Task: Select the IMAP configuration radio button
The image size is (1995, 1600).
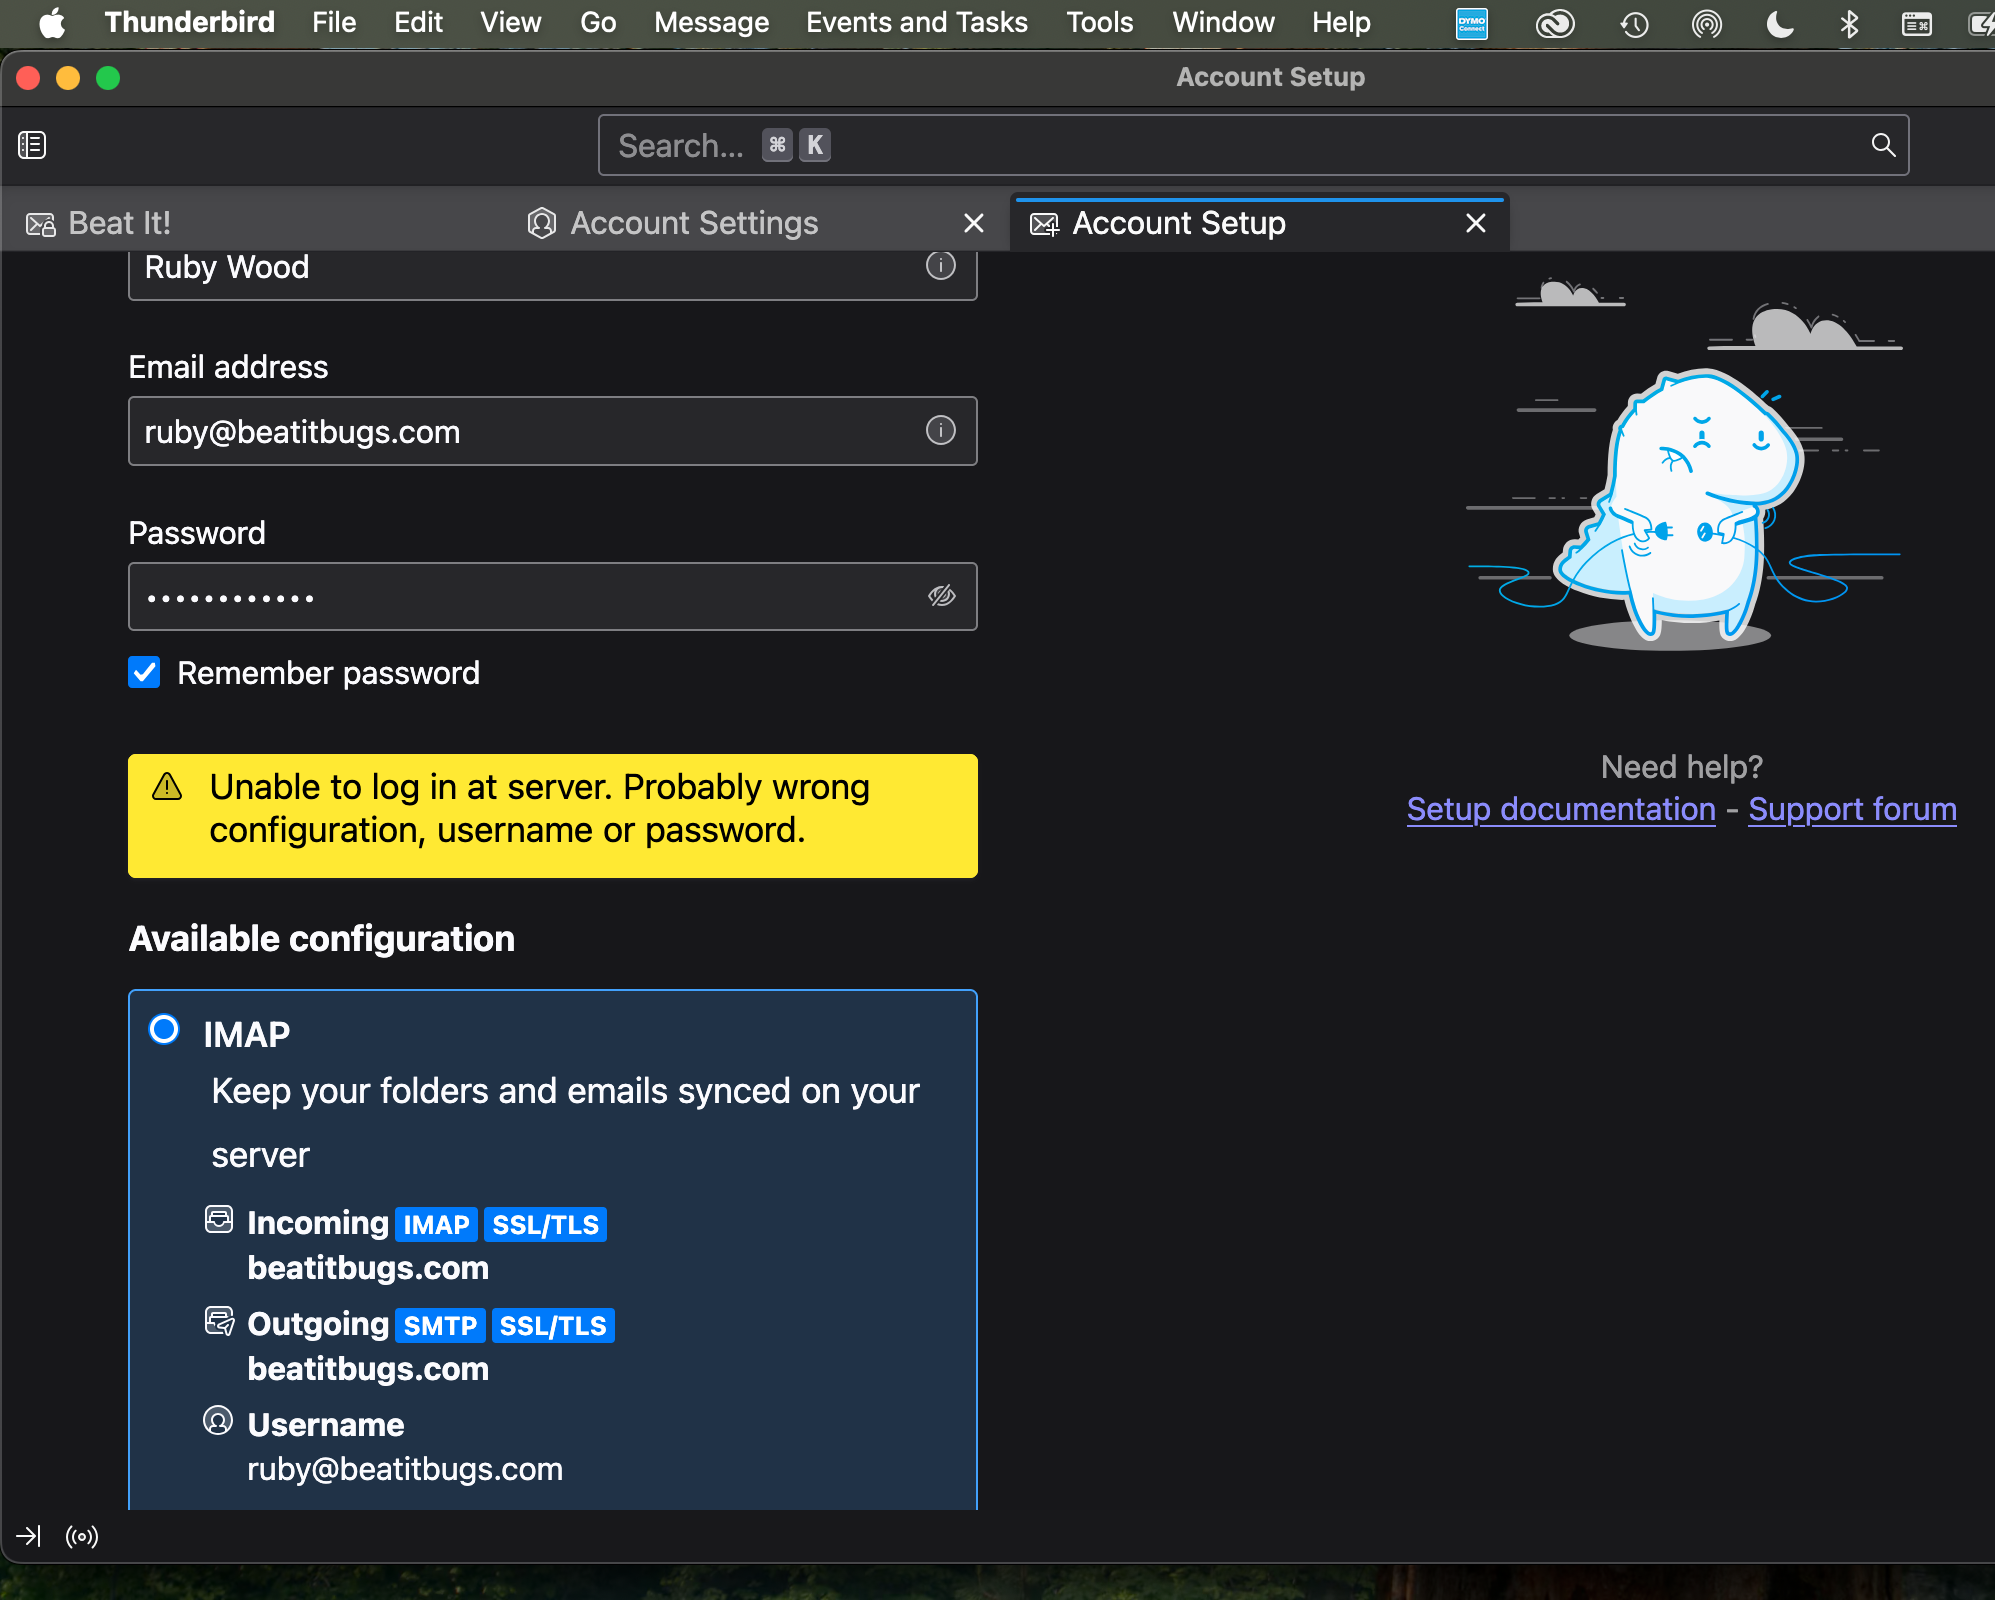Action: (x=164, y=1029)
